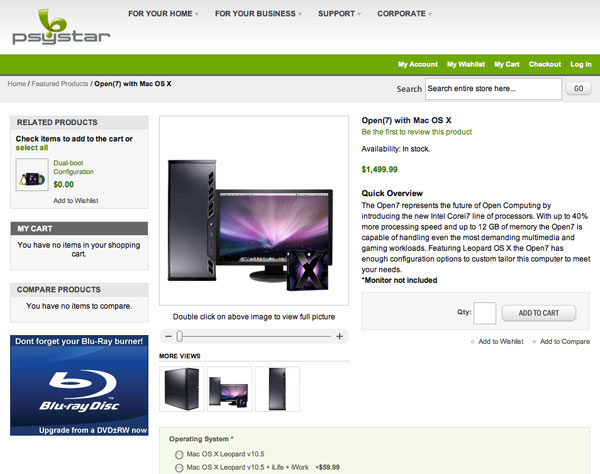
Task: Go to My Account
Action: tap(417, 64)
